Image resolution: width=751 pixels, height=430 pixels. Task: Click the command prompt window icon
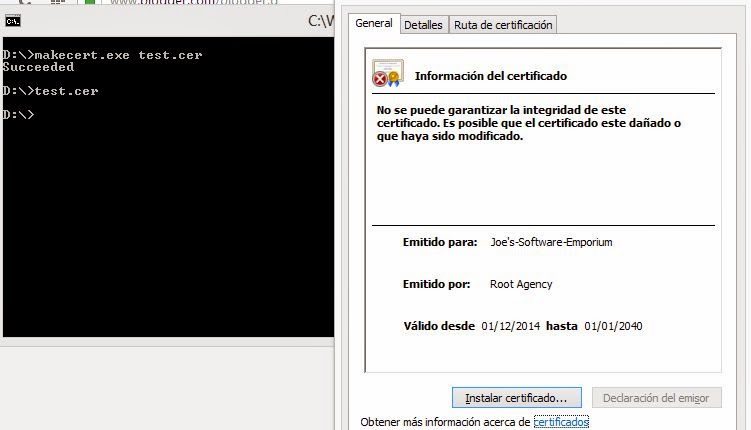tap(13, 21)
